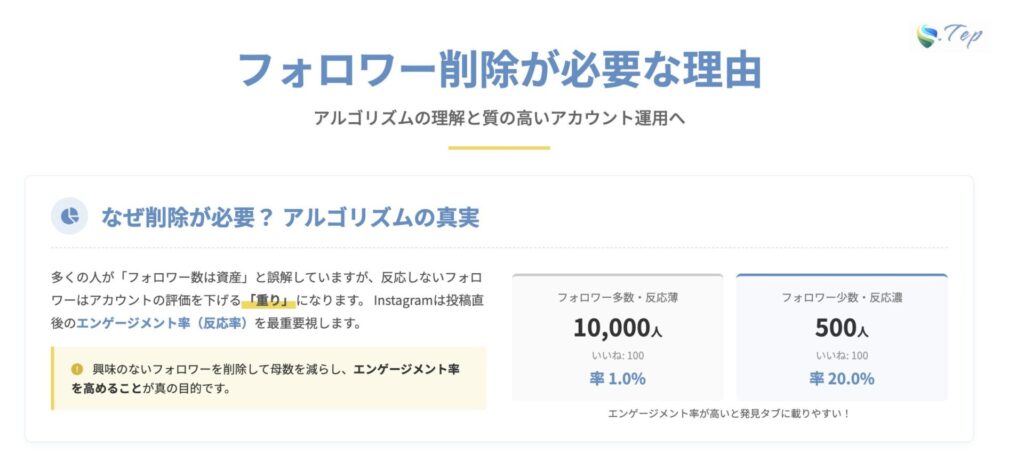1024x453 pixels.
Task: Click the 率 20.0% engagement value
Action: point(841,378)
